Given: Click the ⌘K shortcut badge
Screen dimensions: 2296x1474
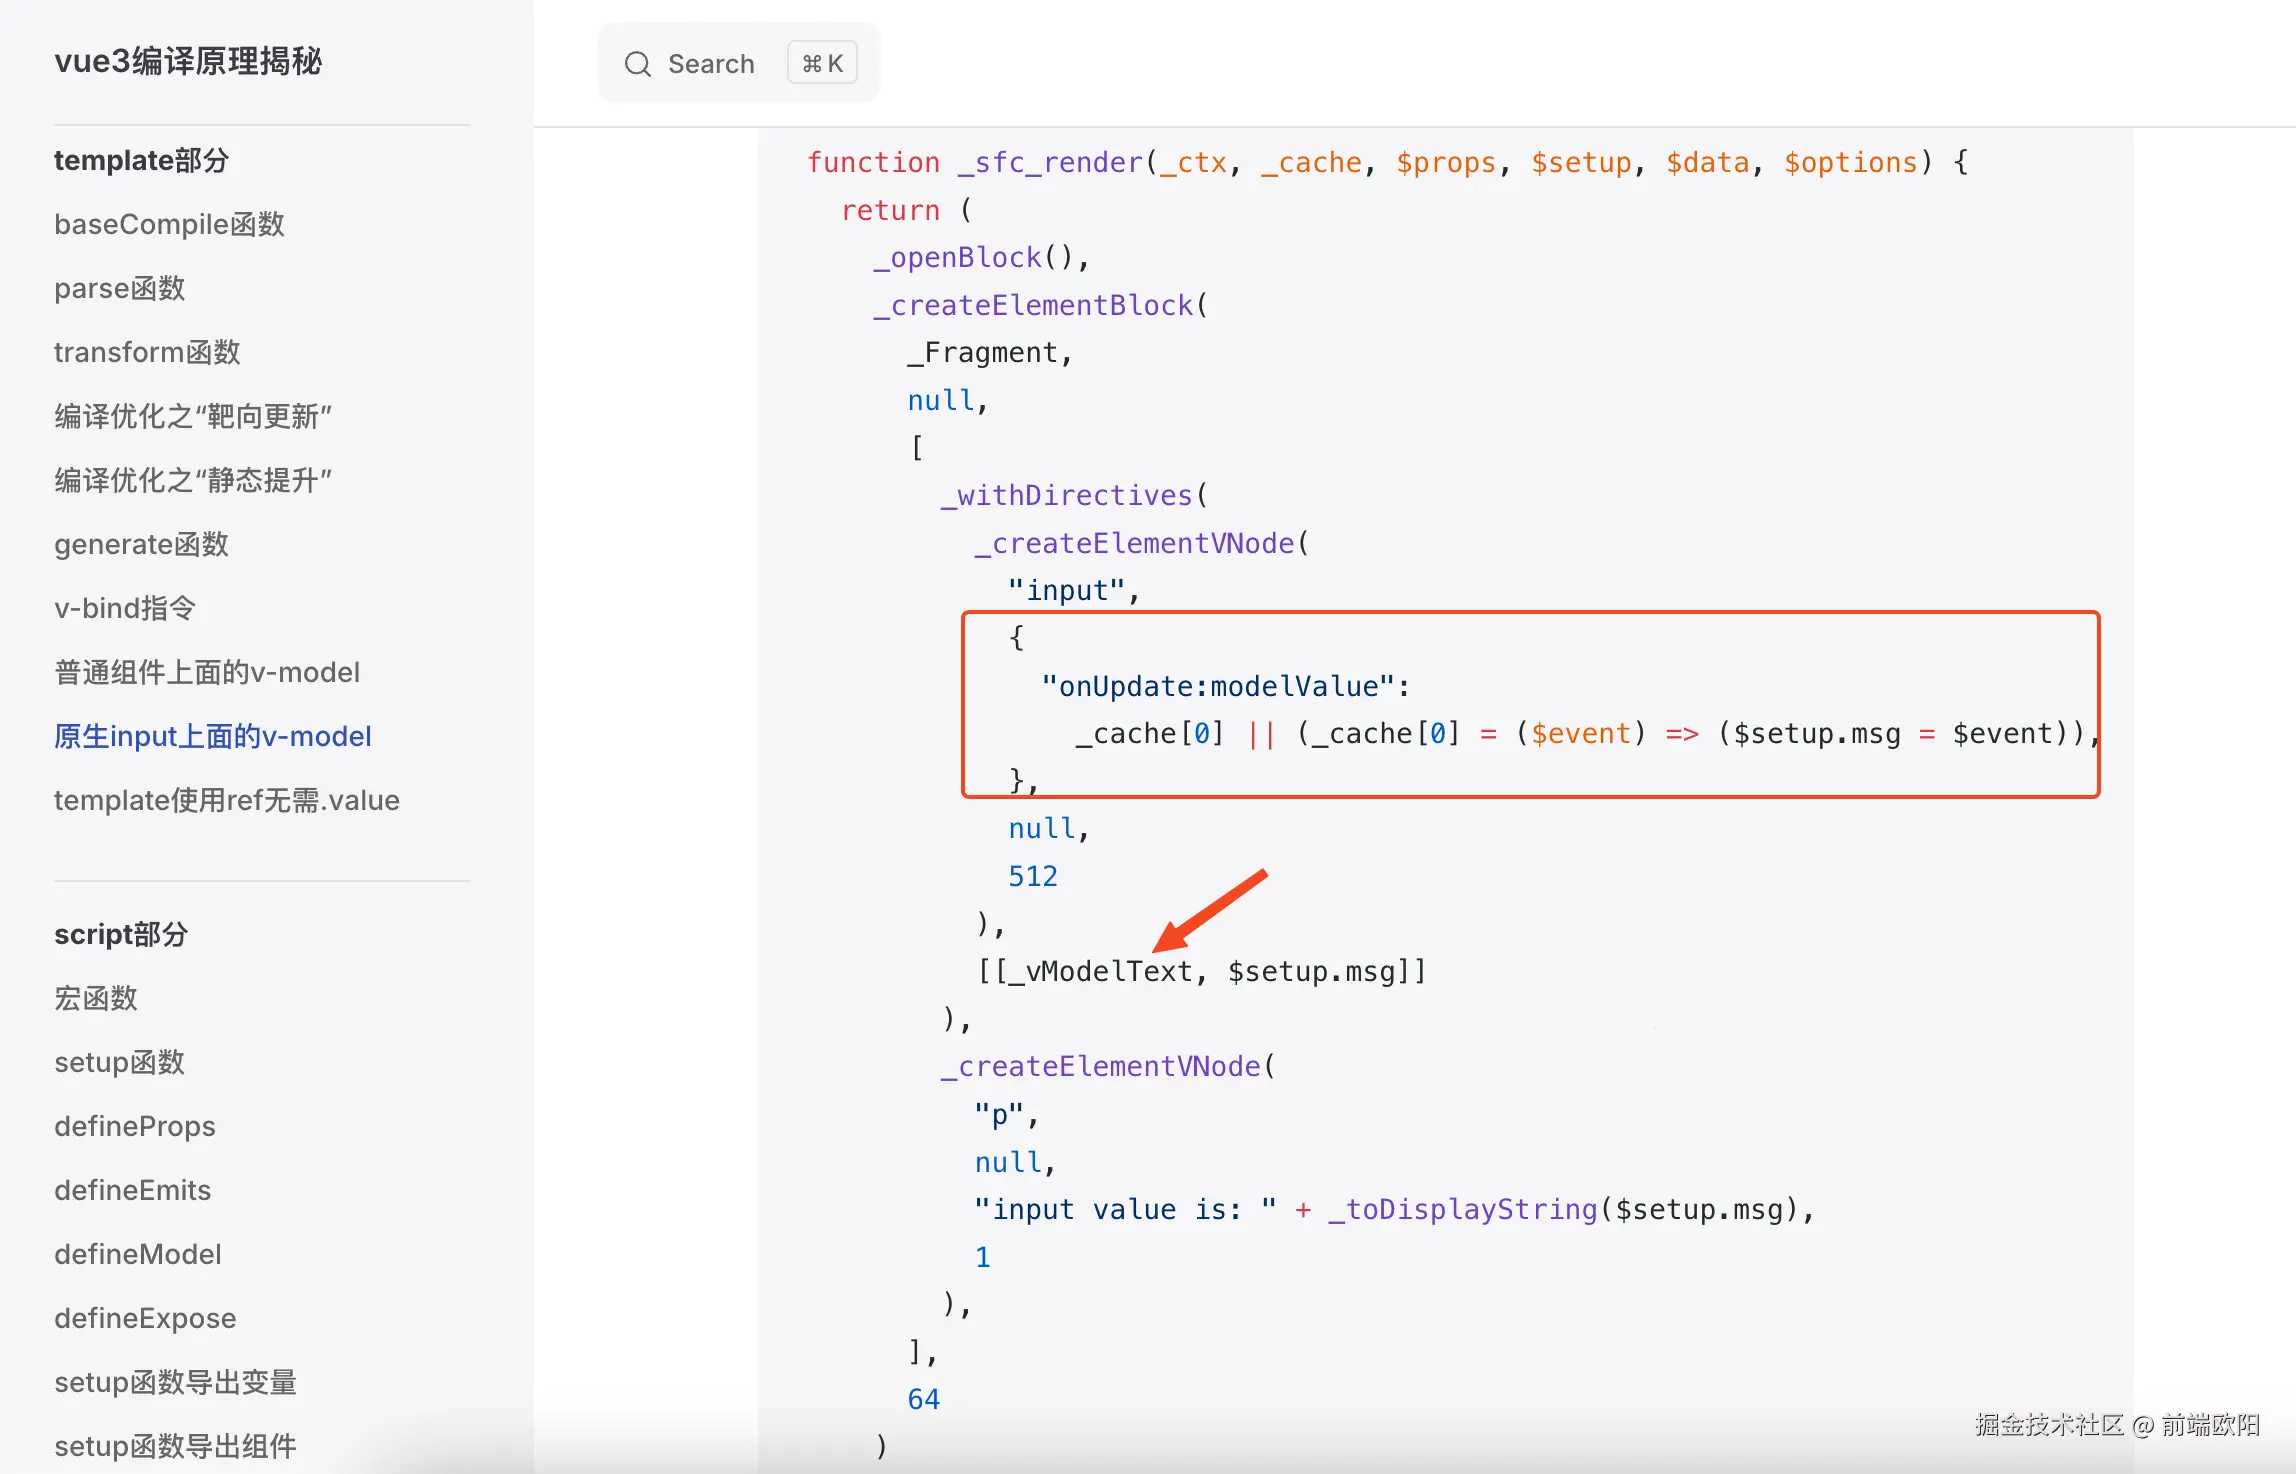Looking at the screenshot, I should pos(822,64).
